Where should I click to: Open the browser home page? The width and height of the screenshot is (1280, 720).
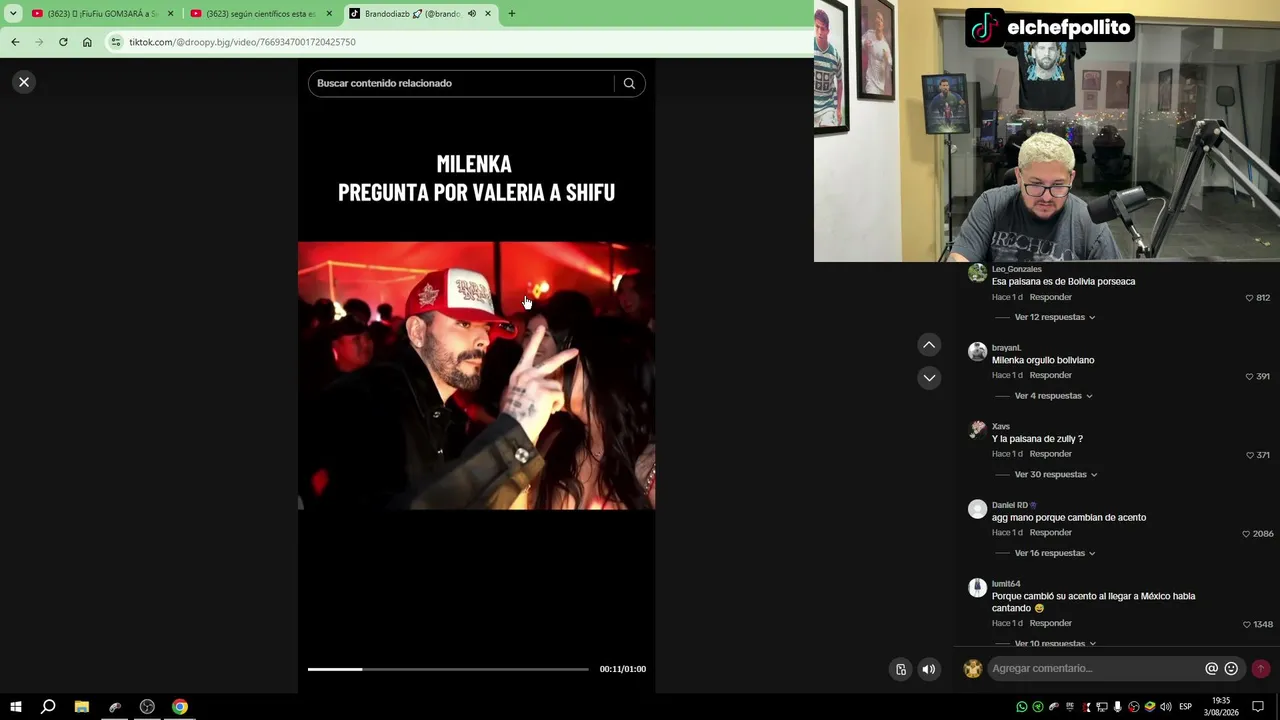[87, 42]
